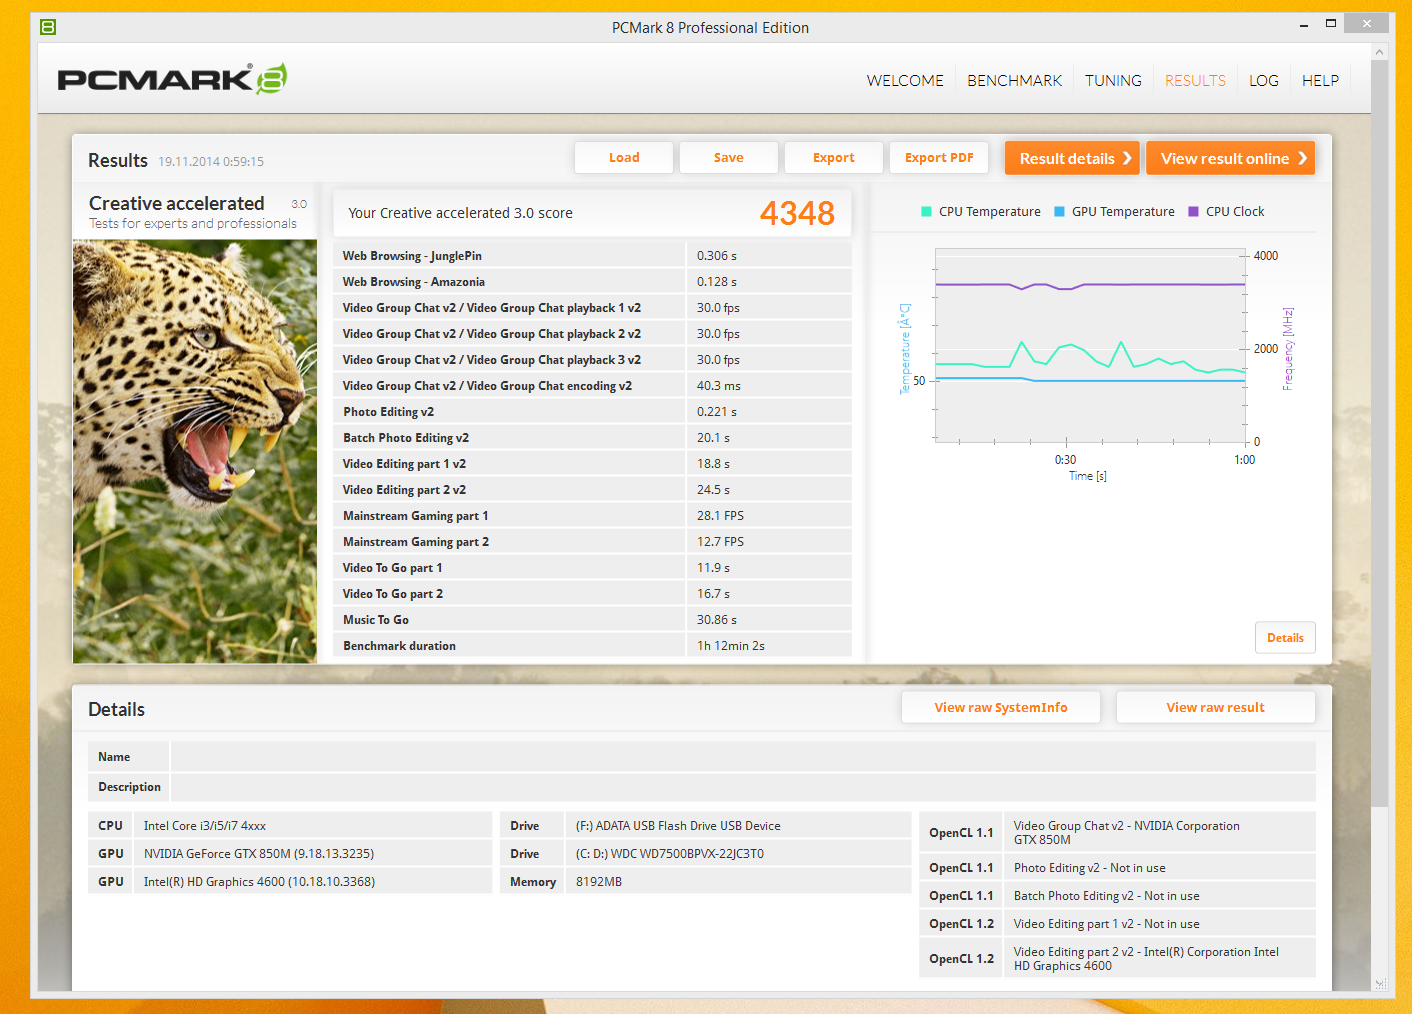The width and height of the screenshot is (1412, 1014).
Task: Click the Name field in Details
Action: point(743,756)
